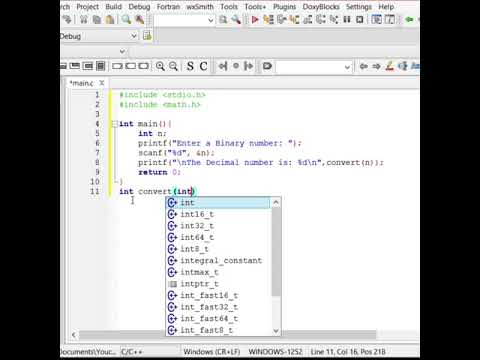Open the Debugging windows icon

377,20
